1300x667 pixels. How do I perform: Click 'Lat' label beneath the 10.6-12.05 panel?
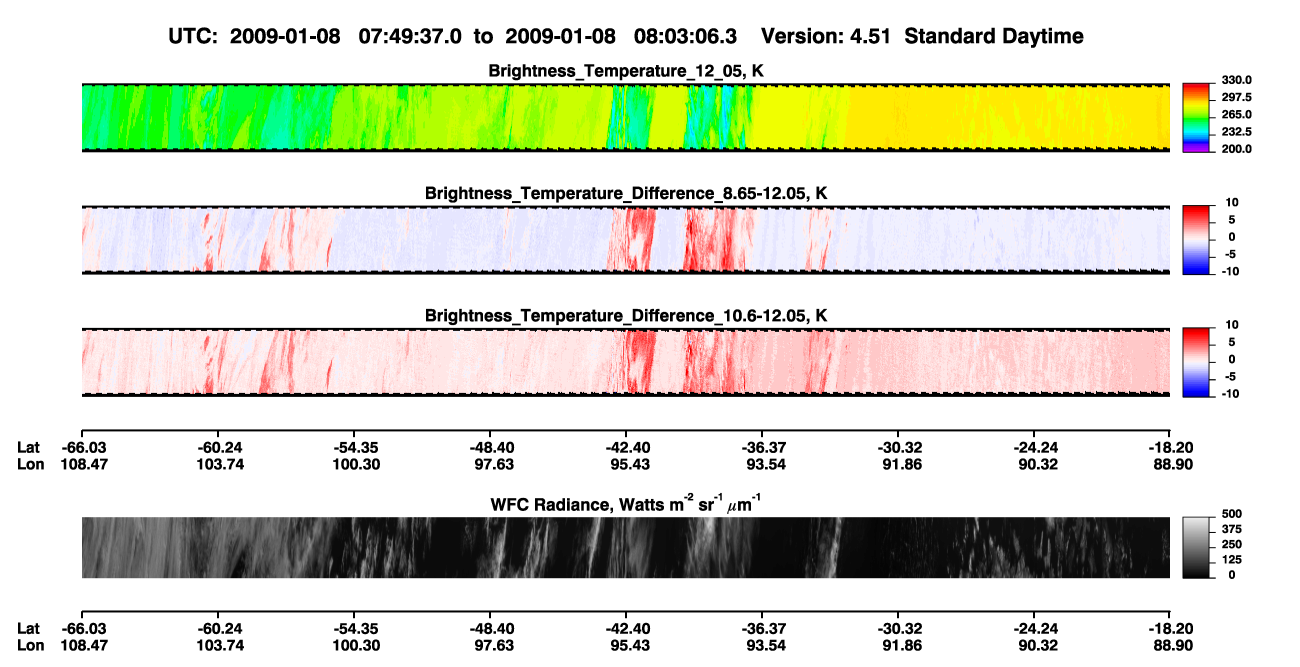tap(29, 448)
